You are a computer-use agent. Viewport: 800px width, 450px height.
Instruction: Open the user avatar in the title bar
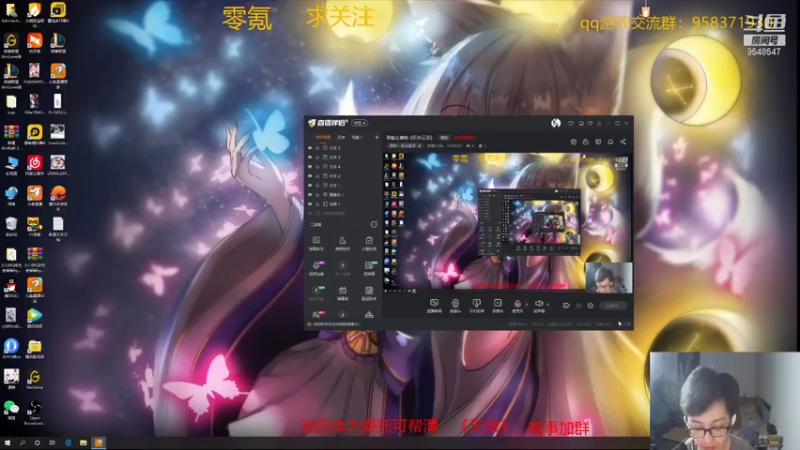556,123
